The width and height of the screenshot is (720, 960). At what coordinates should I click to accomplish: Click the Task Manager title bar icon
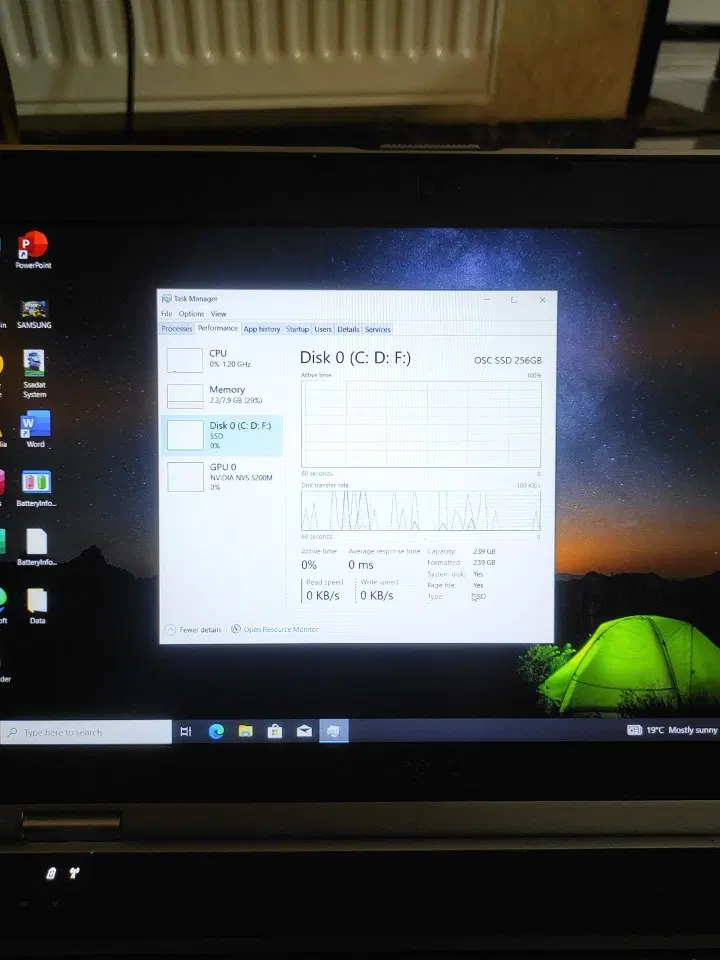pyautogui.click(x=166, y=299)
